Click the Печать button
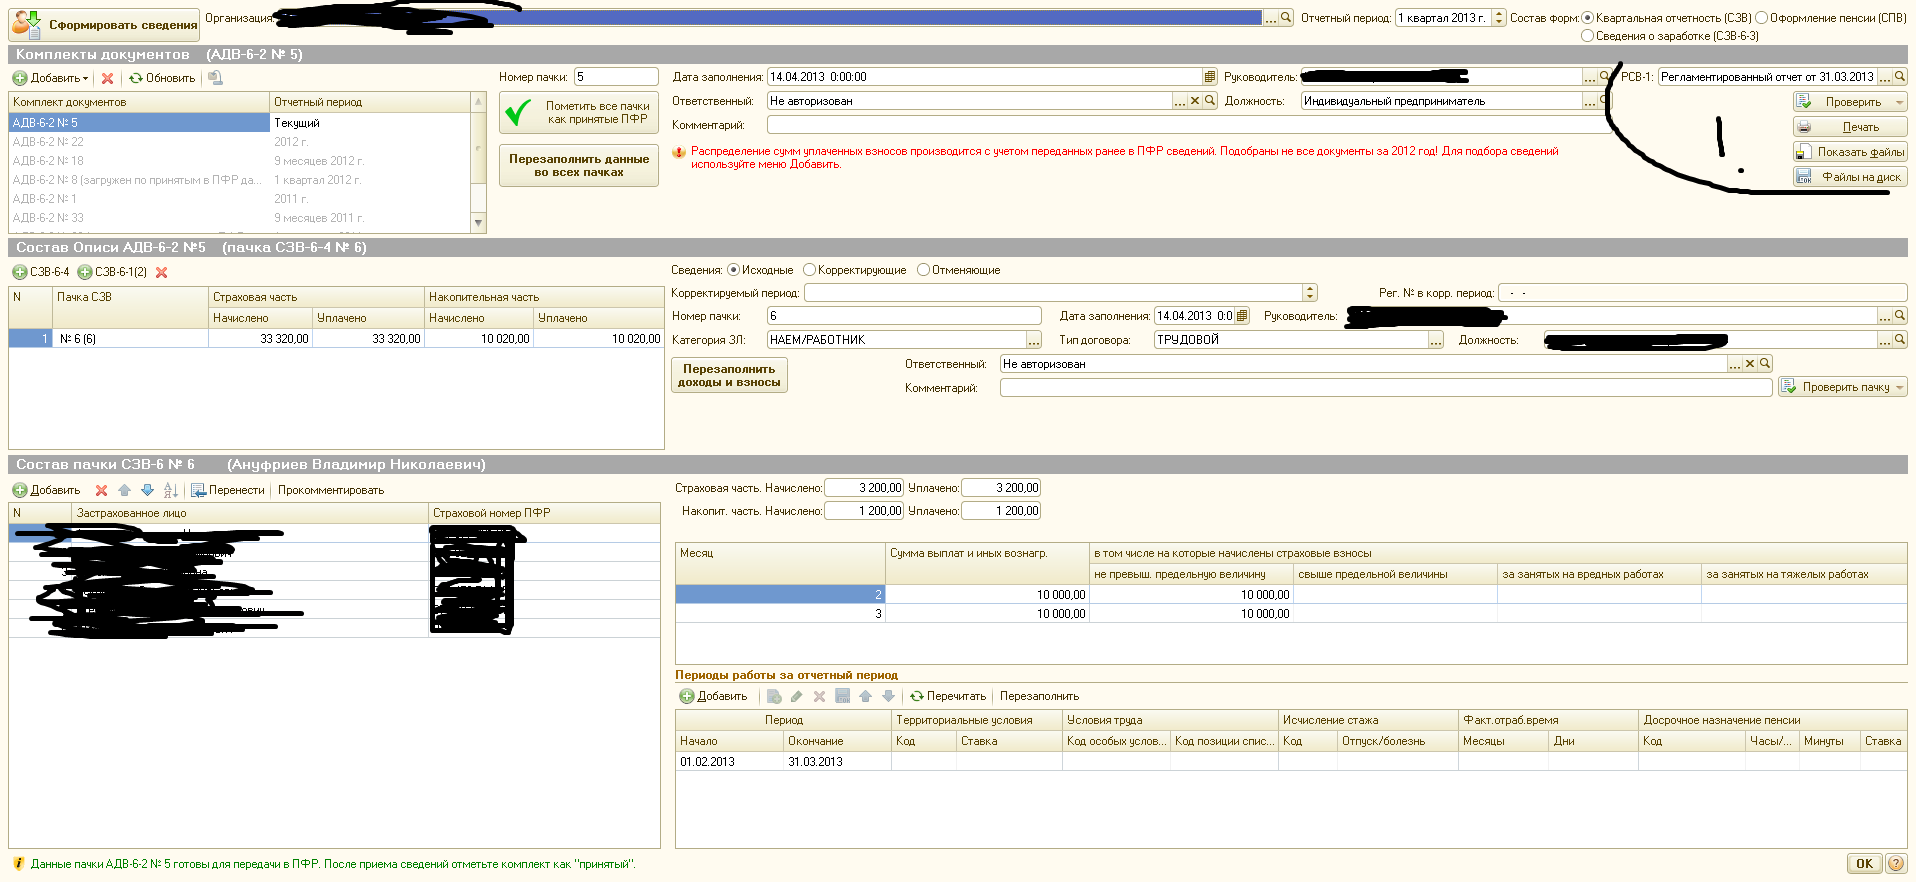Viewport: 1916px width, 882px height. pyautogui.click(x=1850, y=127)
